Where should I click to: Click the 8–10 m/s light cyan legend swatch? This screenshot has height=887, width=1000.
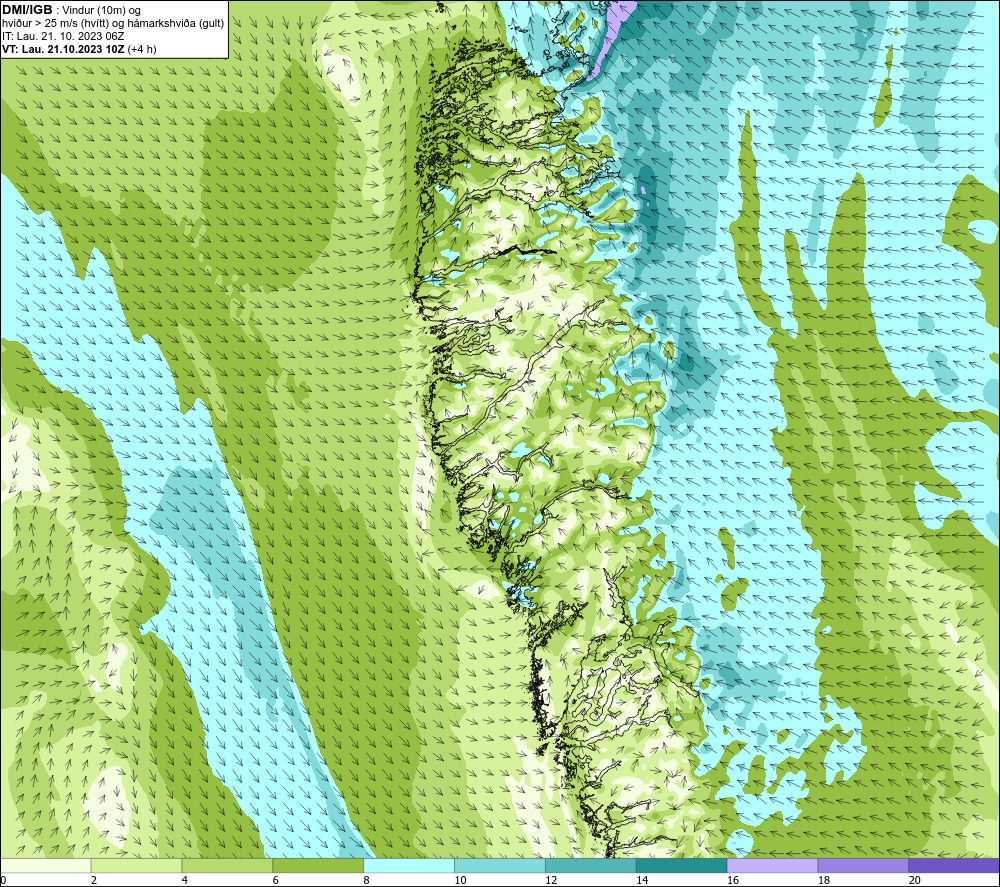(x=409, y=865)
